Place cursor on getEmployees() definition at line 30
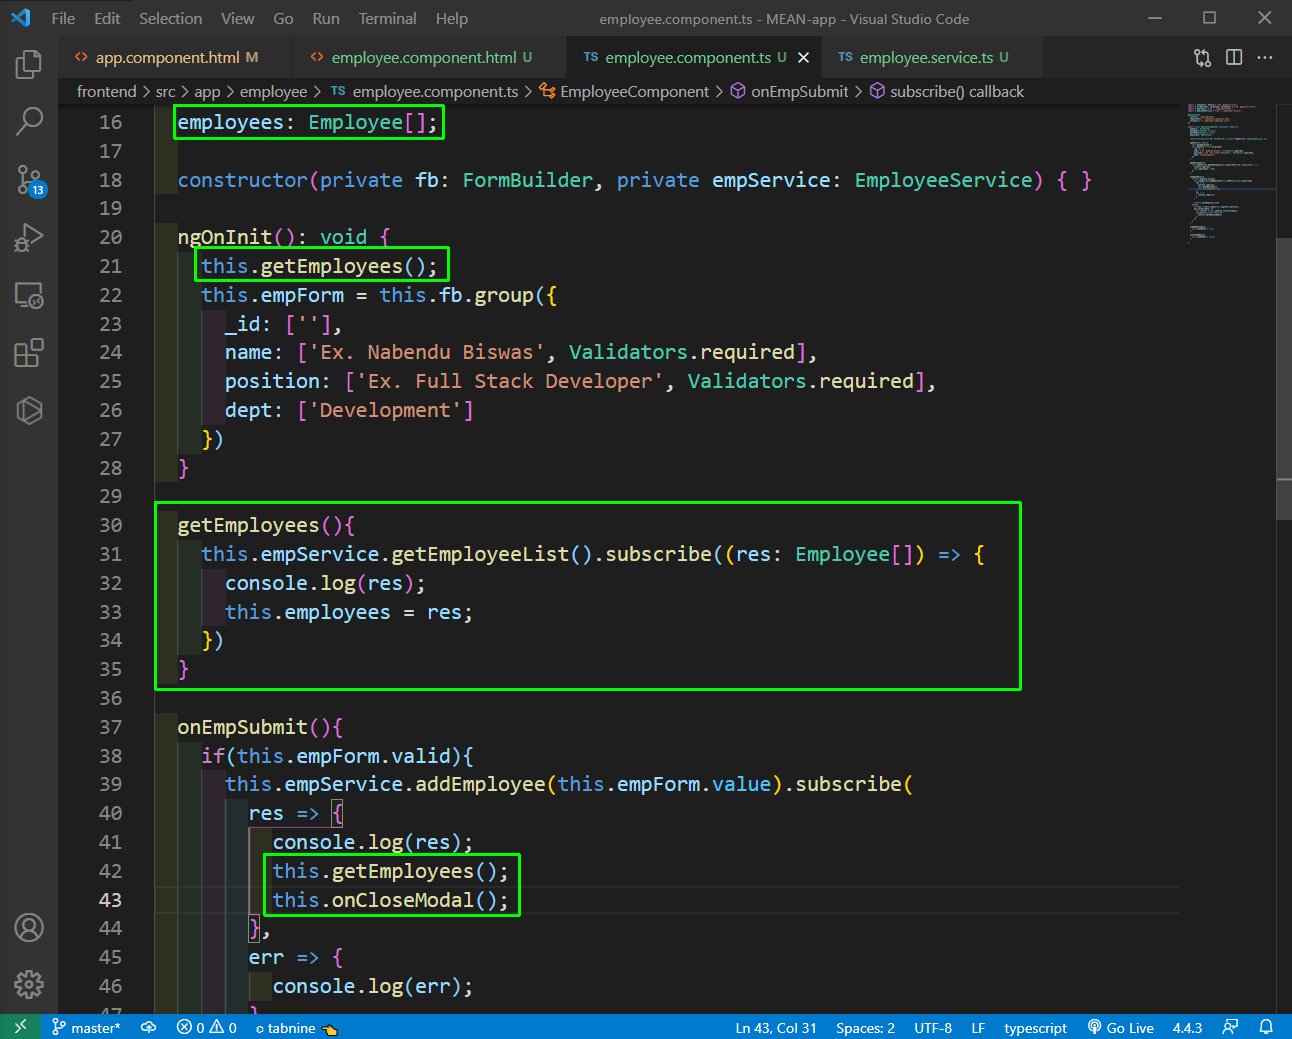 266,525
